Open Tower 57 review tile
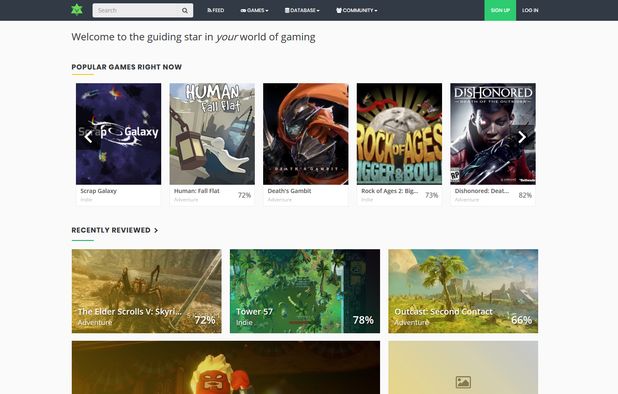 tap(305, 291)
